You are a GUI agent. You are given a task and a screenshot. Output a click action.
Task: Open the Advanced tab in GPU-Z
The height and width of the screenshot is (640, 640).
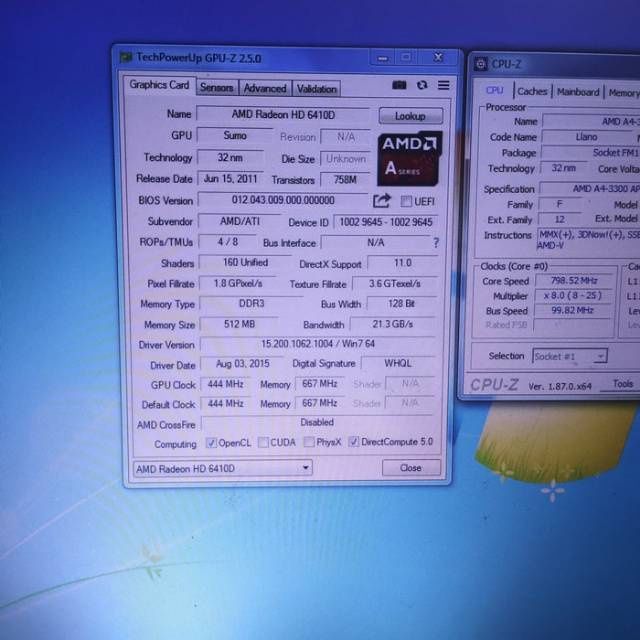coord(265,88)
